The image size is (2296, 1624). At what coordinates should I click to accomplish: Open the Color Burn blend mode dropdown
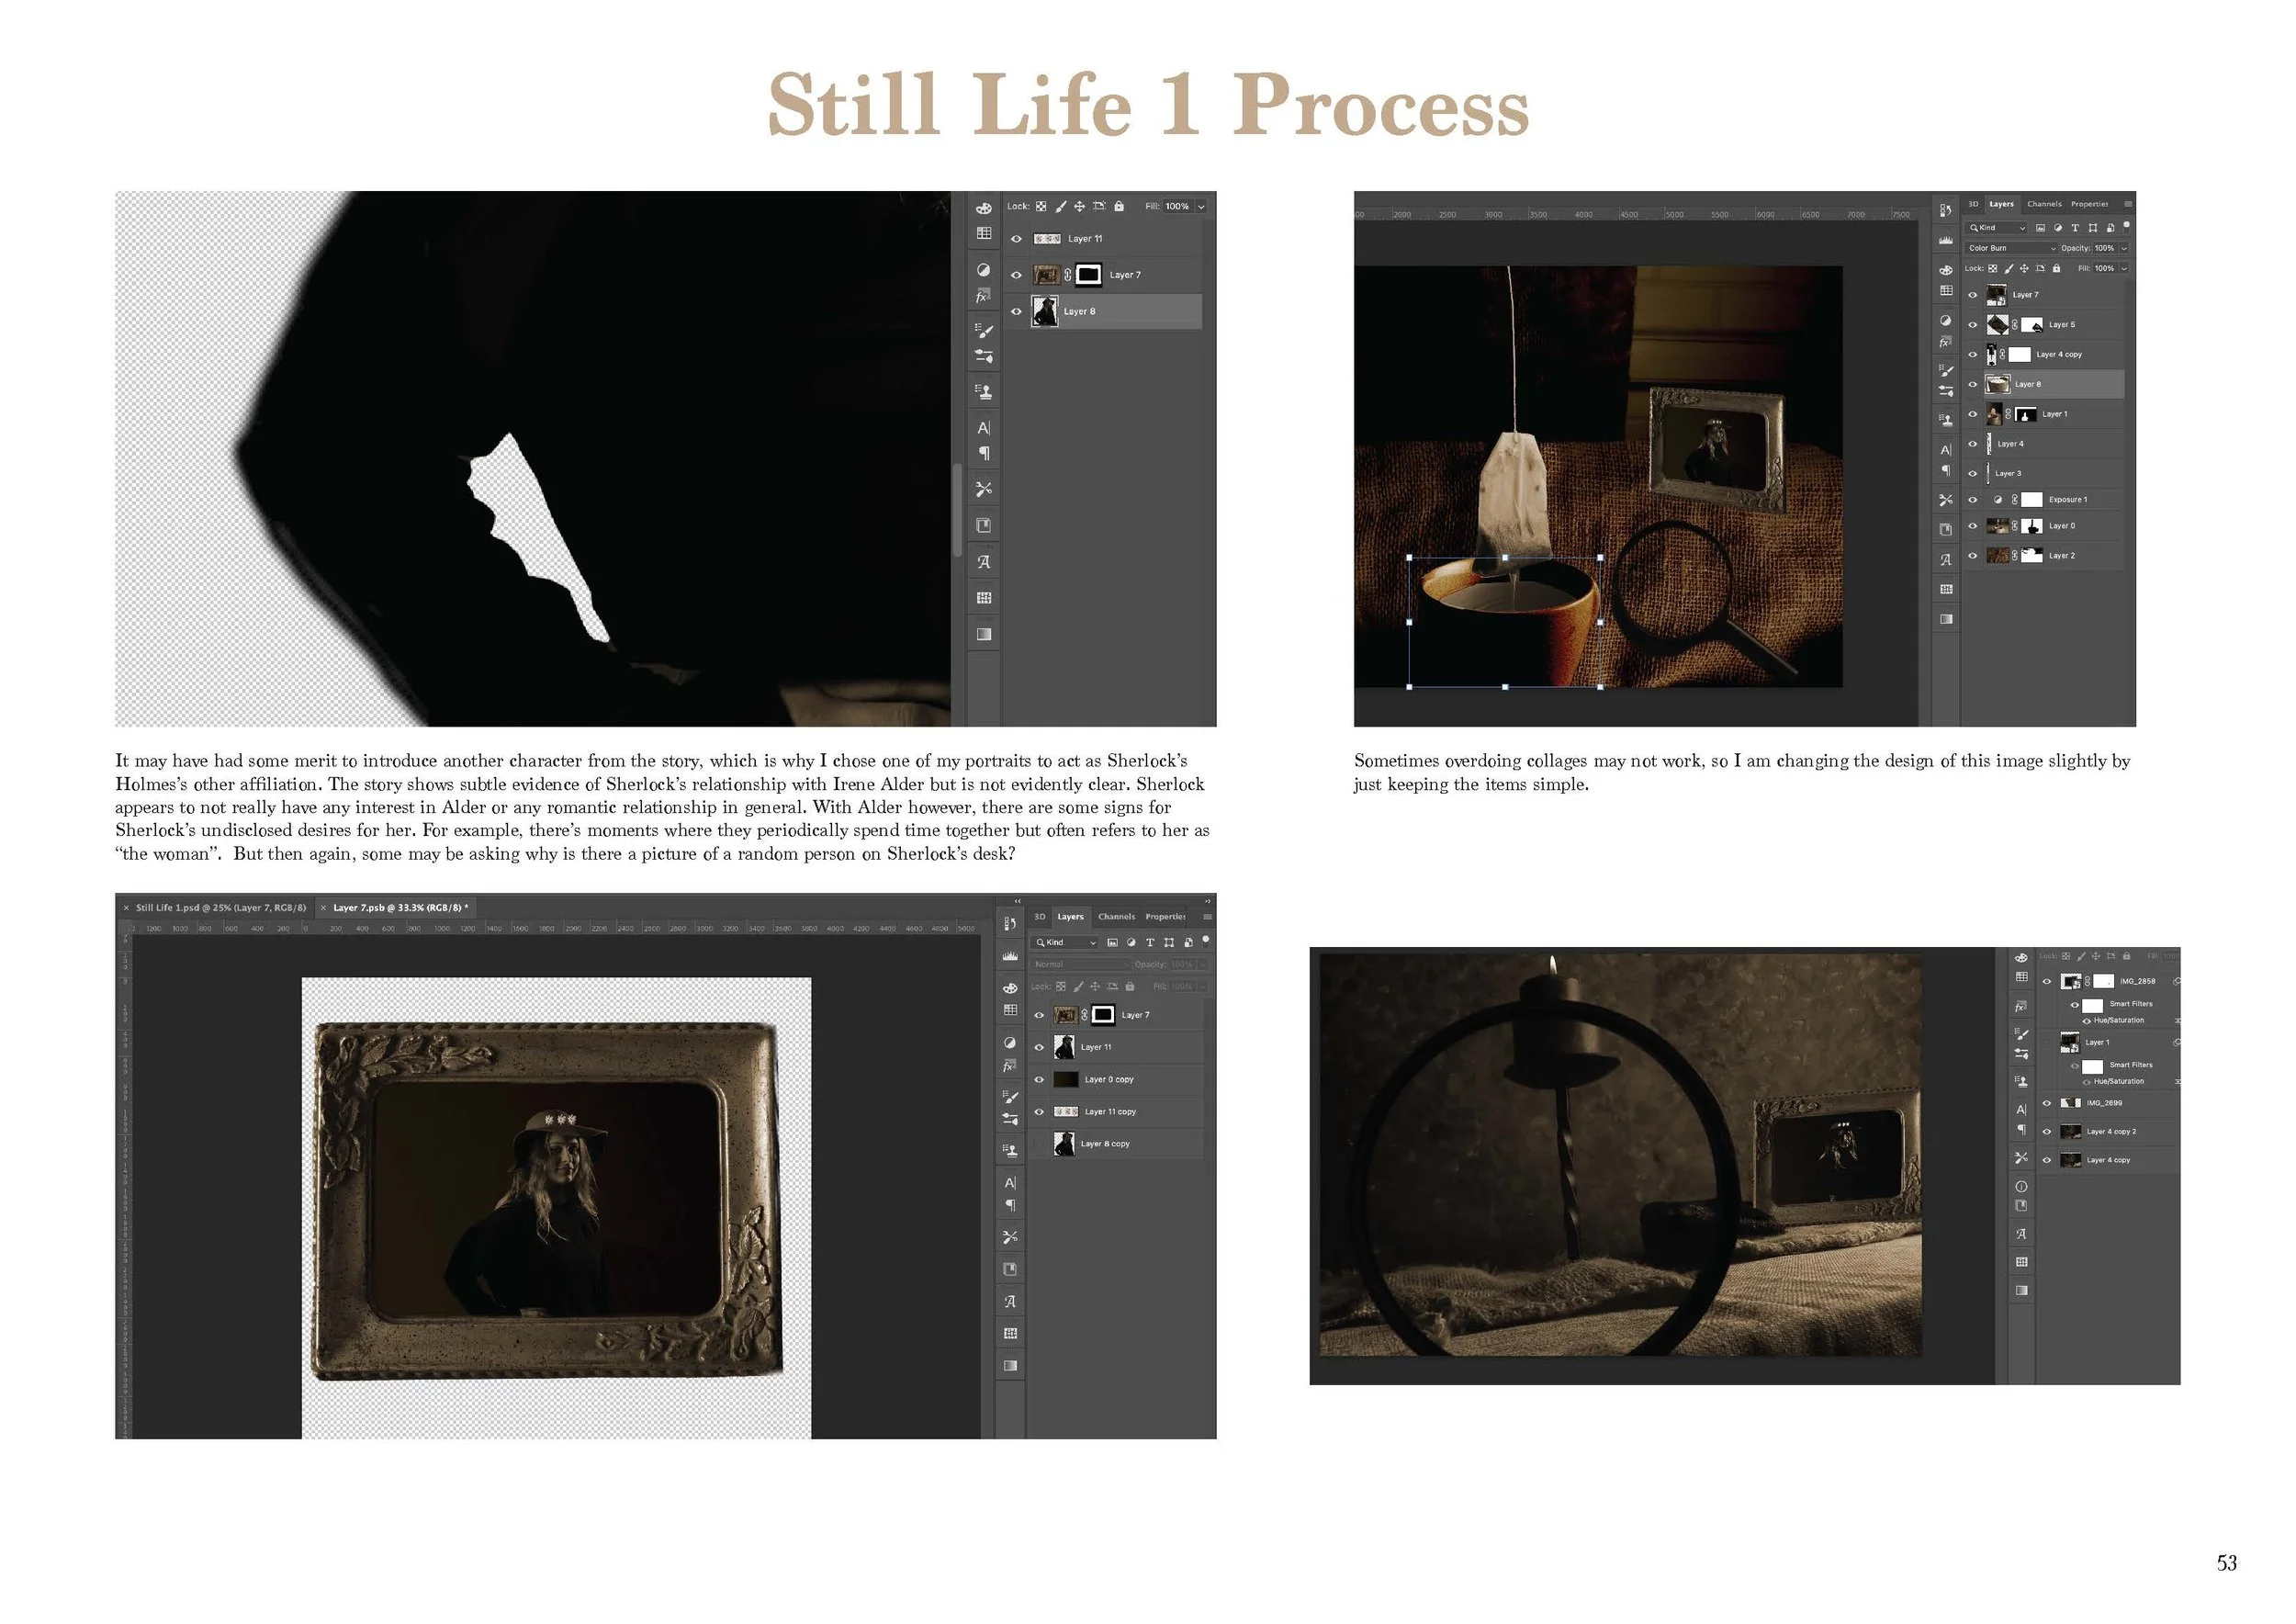click(2011, 248)
